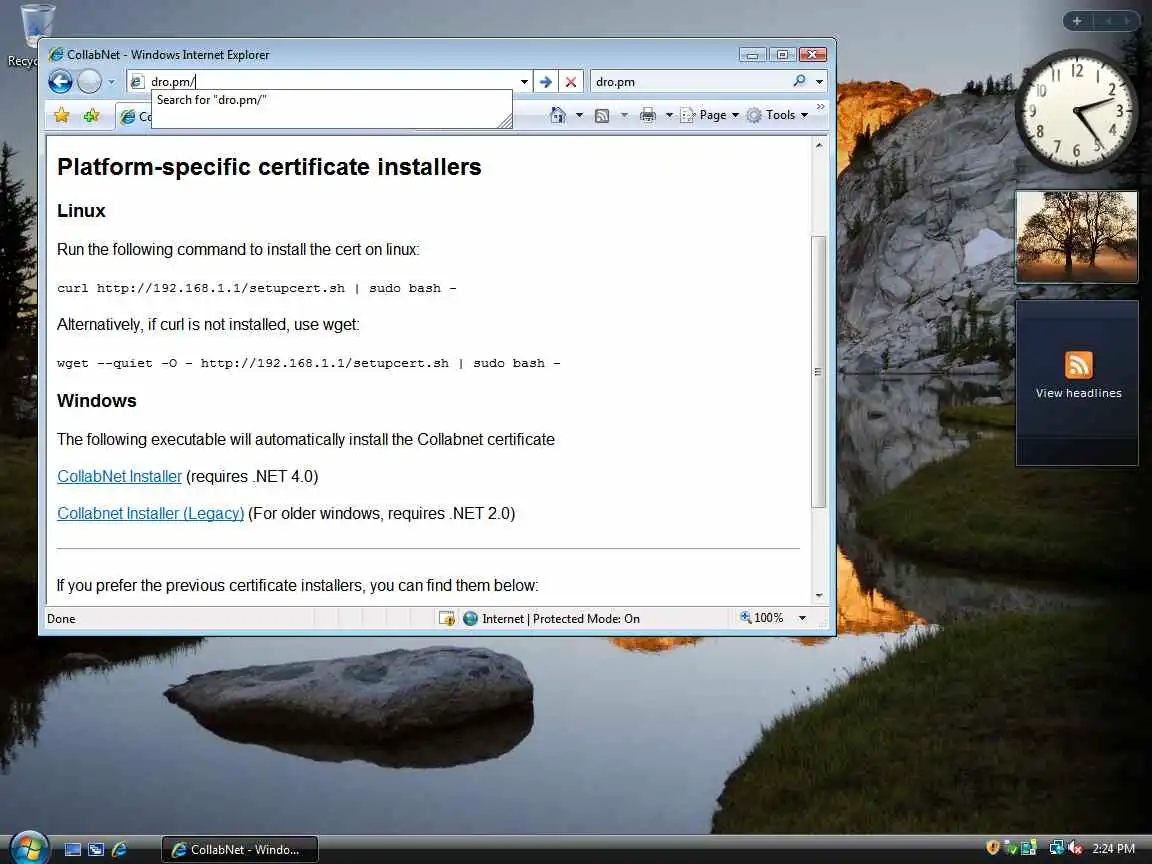Click the 2:24 PM taskbar clock
Screen dimensions: 1152x864
pyautogui.click(x=1113, y=849)
